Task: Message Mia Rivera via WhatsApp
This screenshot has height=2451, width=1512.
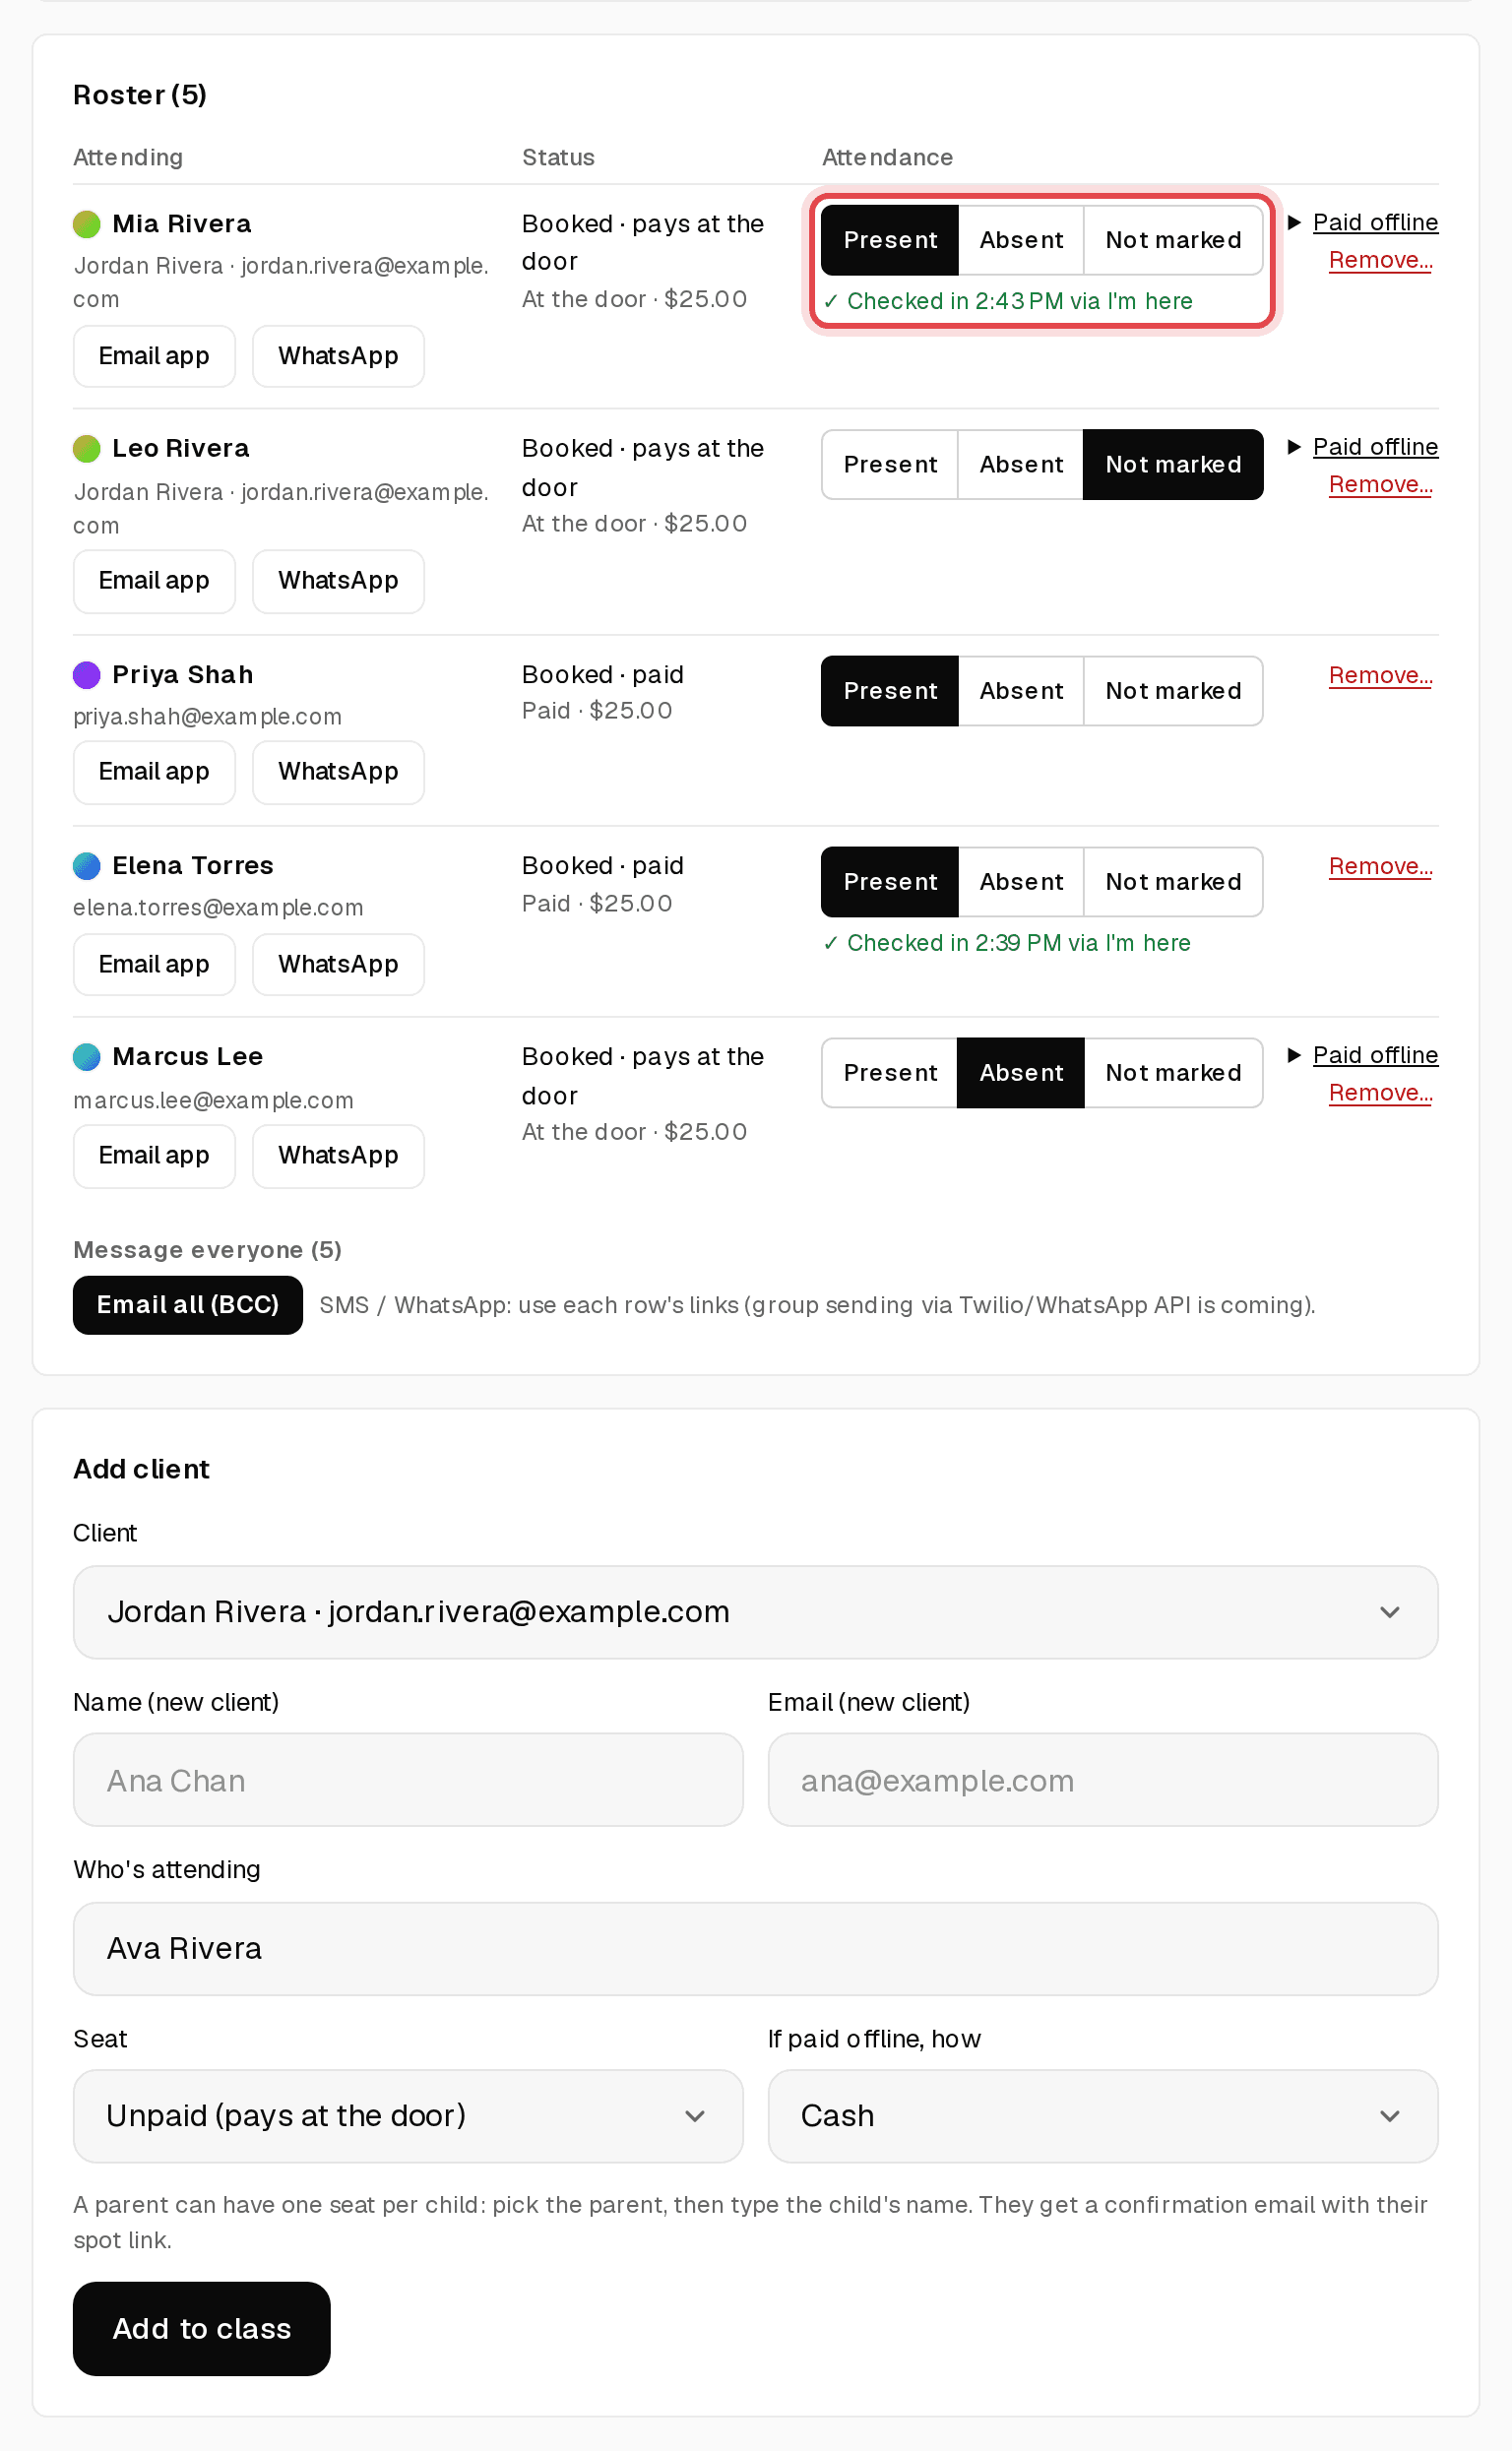Action: [338, 356]
